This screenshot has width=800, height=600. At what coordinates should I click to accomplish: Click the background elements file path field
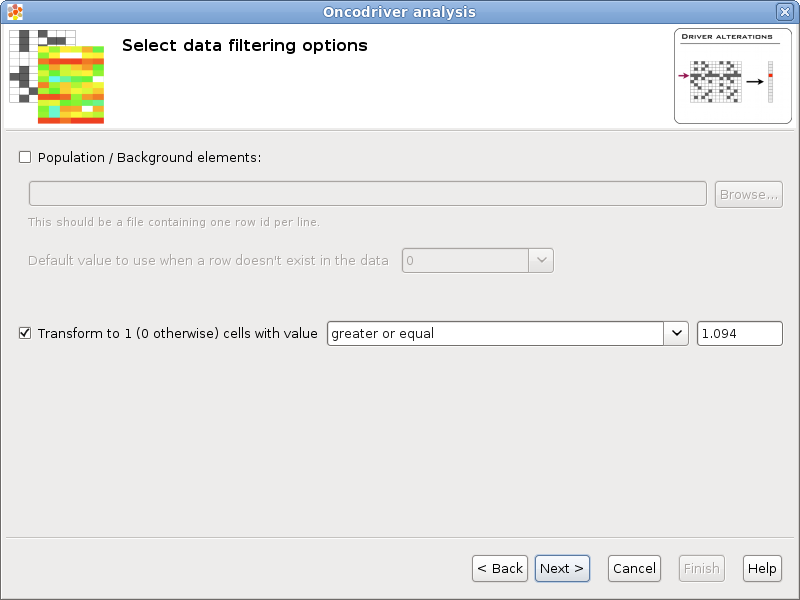click(368, 194)
